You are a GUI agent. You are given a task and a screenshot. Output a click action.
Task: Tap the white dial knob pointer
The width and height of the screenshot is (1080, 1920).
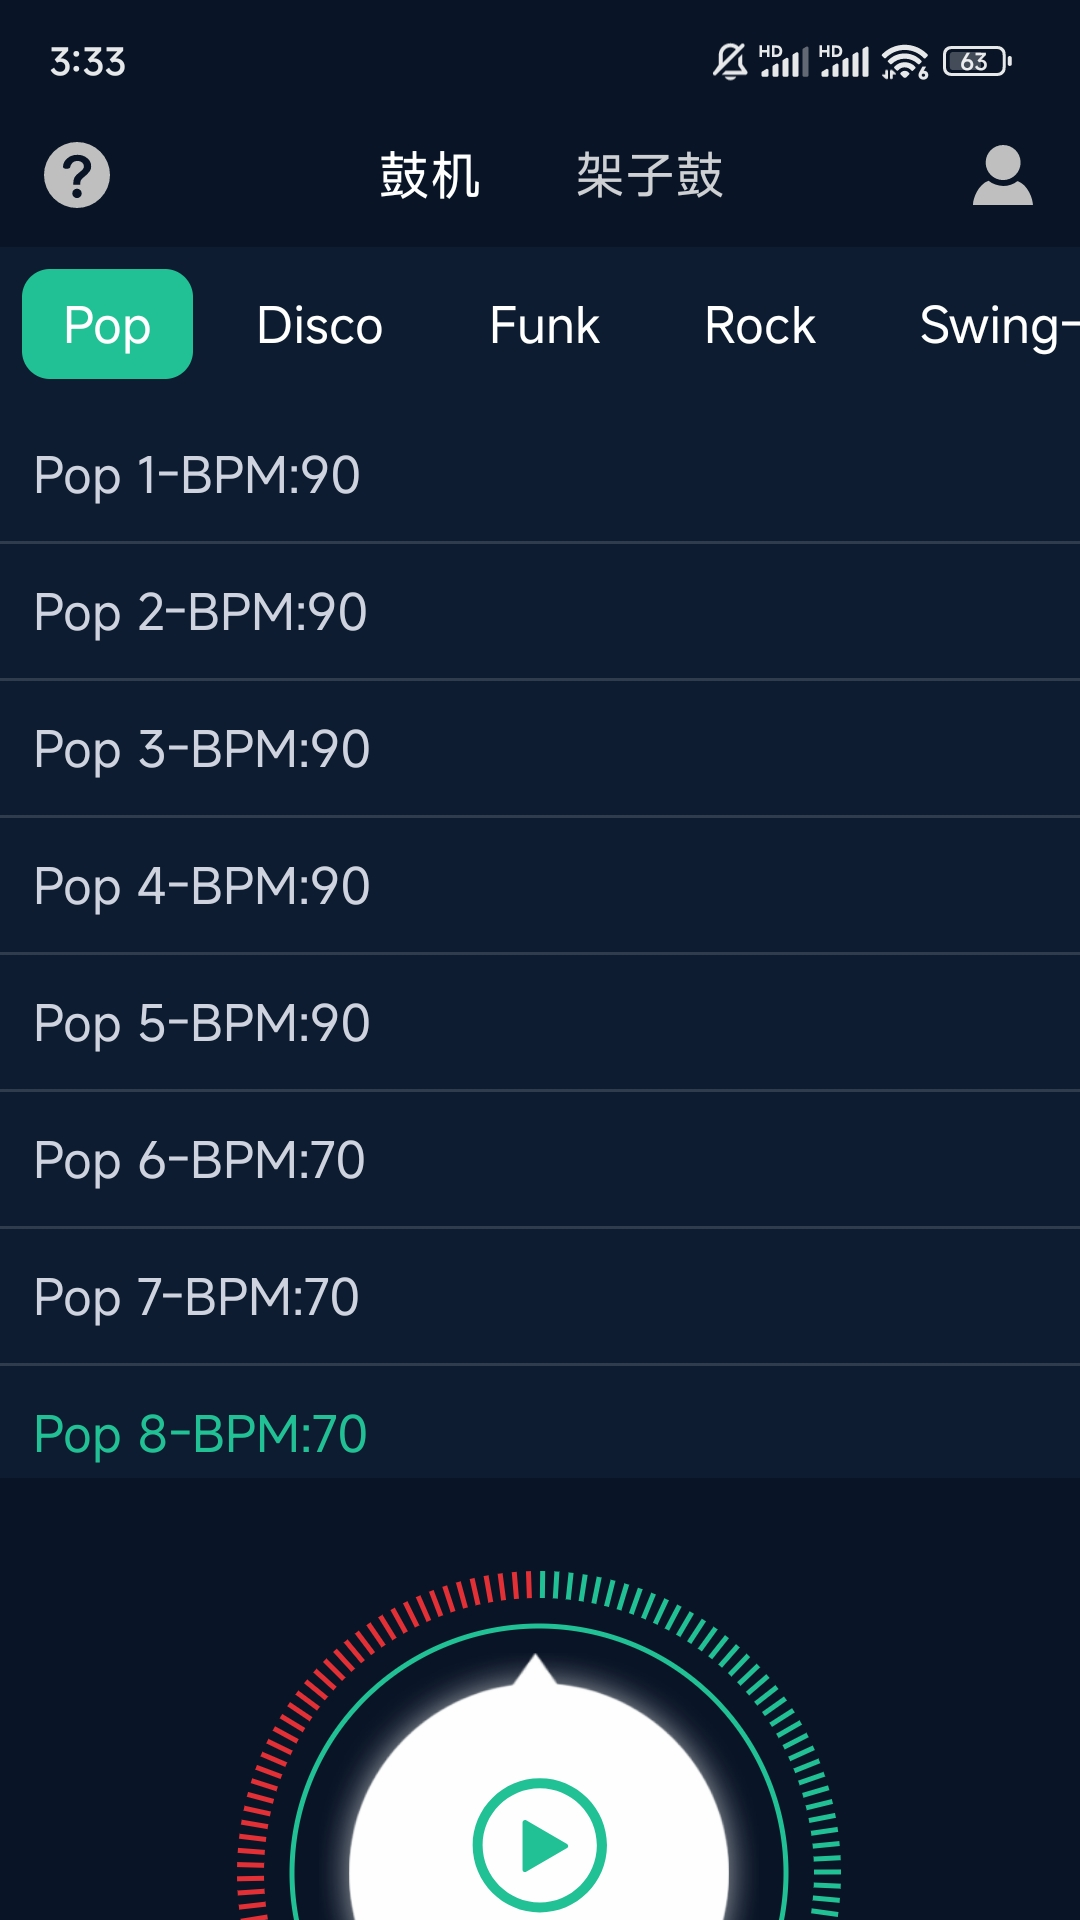[x=536, y=1670]
